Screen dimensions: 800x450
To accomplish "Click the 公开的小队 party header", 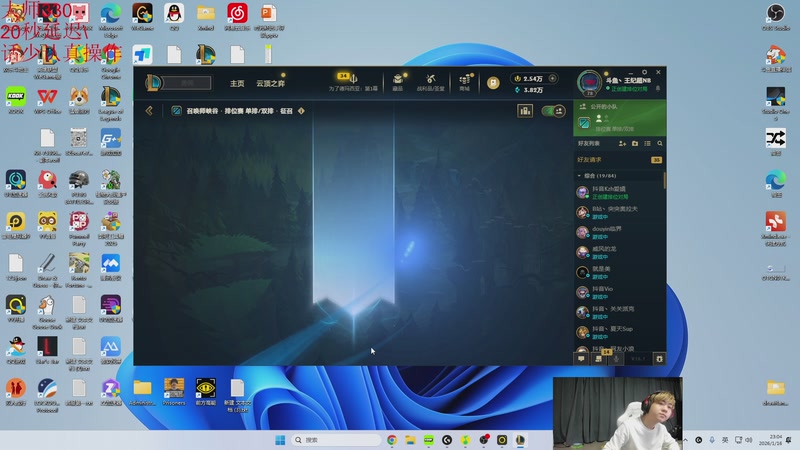I will (x=604, y=107).
